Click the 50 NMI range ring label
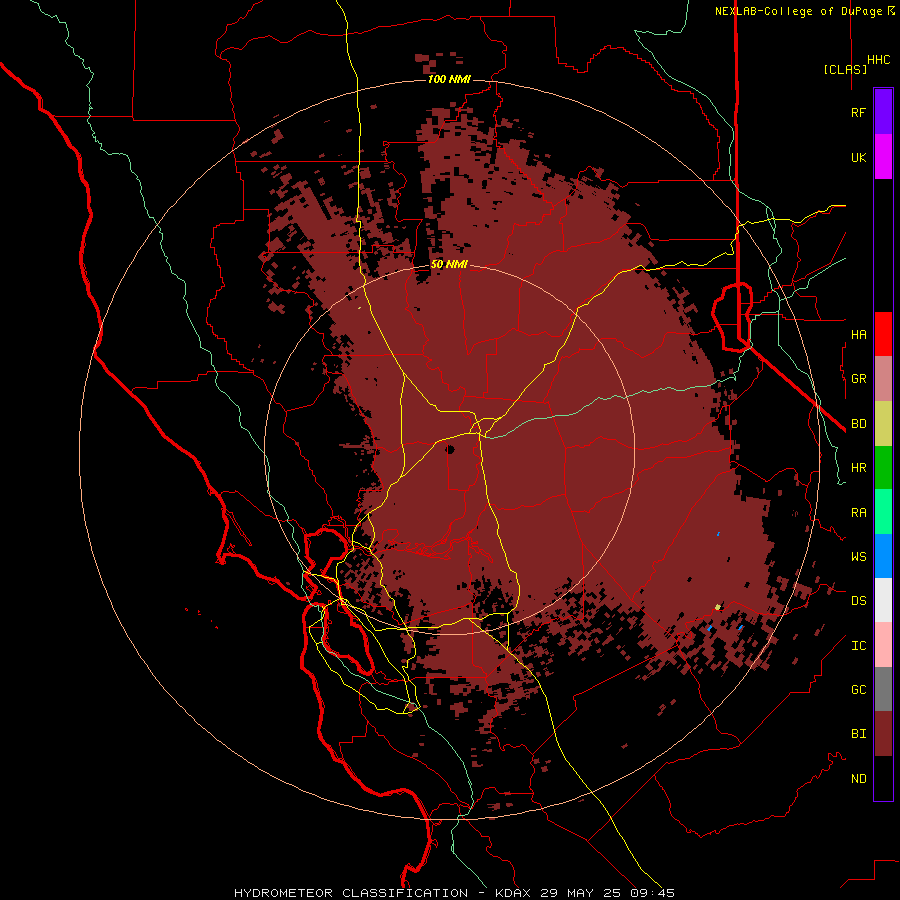This screenshot has height=900, width=900. 449,265
